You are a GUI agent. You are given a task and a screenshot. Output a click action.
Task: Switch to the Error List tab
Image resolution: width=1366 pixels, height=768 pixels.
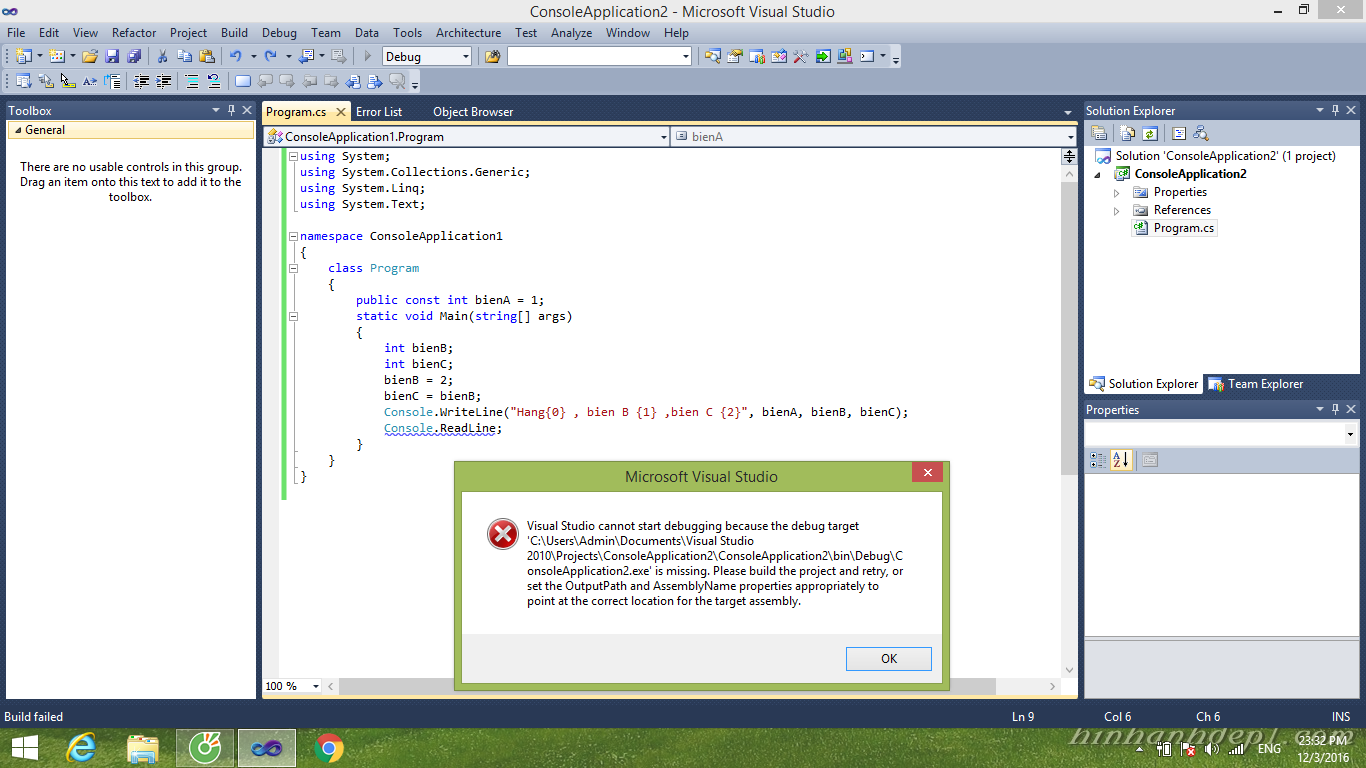[x=379, y=112]
